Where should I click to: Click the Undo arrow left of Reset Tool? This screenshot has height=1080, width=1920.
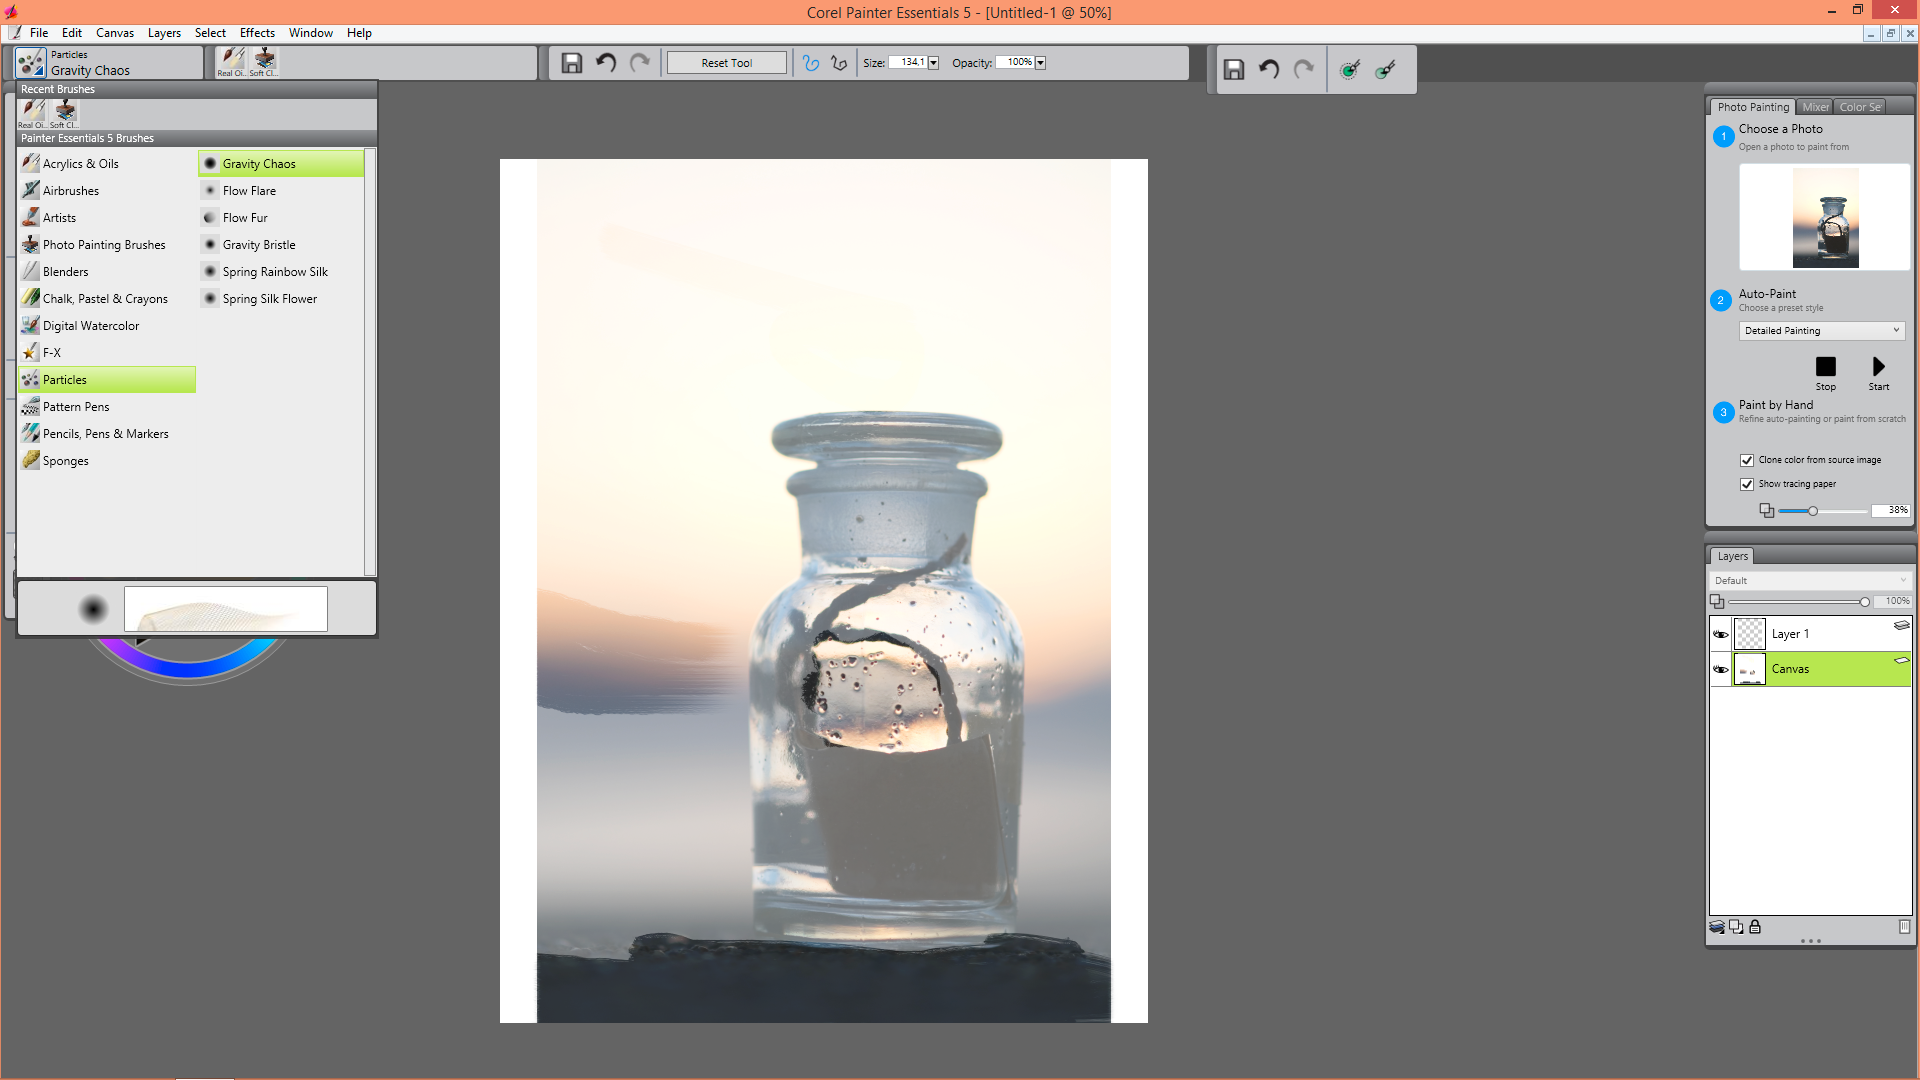(x=606, y=63)
